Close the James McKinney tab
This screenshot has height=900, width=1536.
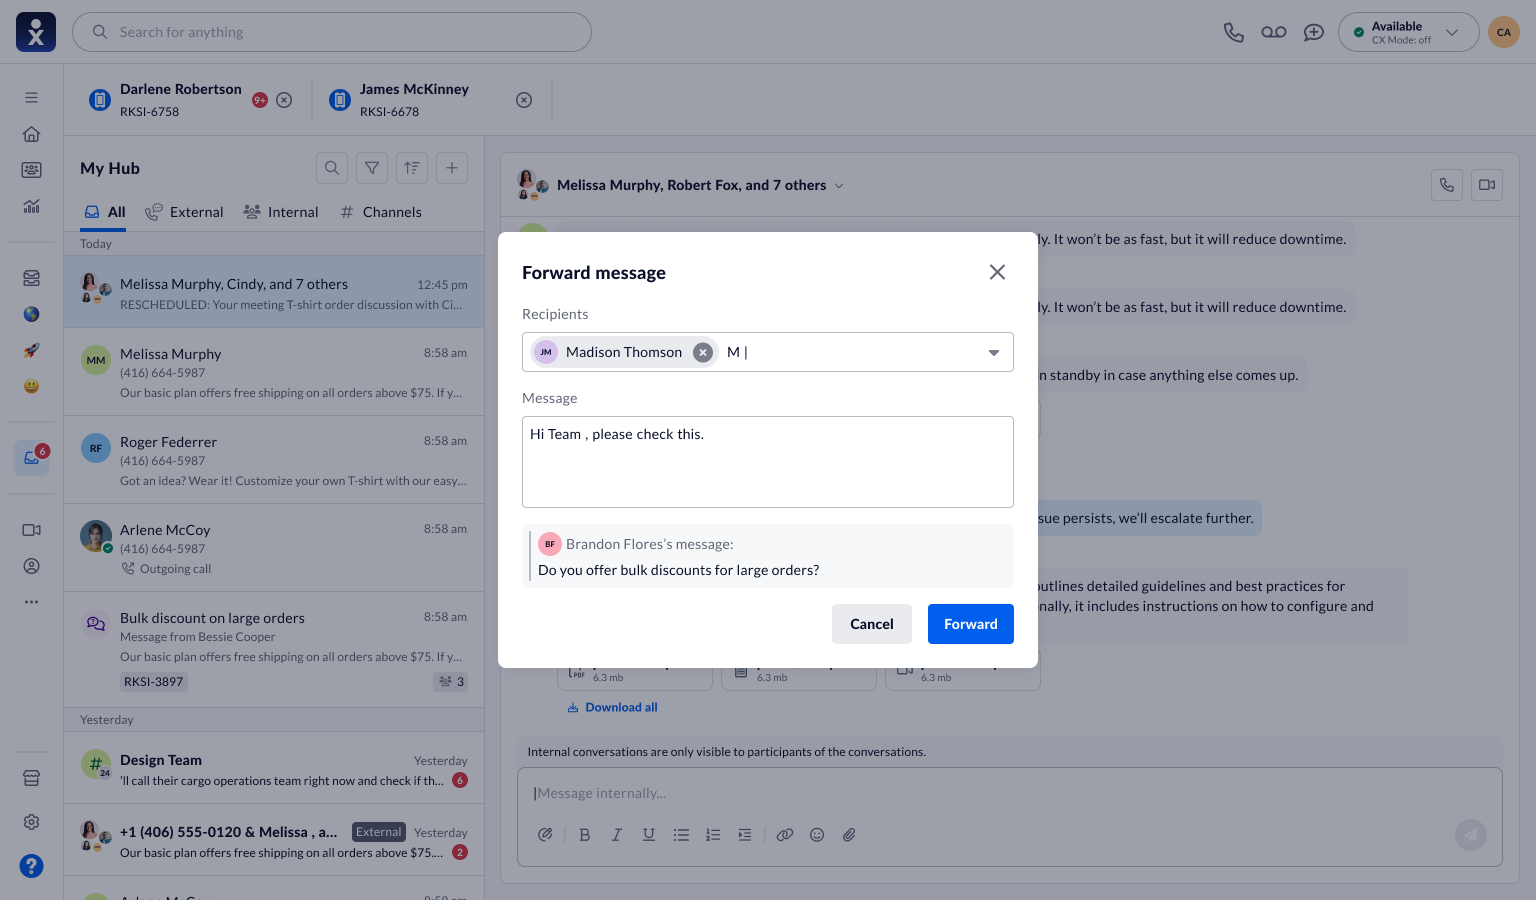[524, 100]
